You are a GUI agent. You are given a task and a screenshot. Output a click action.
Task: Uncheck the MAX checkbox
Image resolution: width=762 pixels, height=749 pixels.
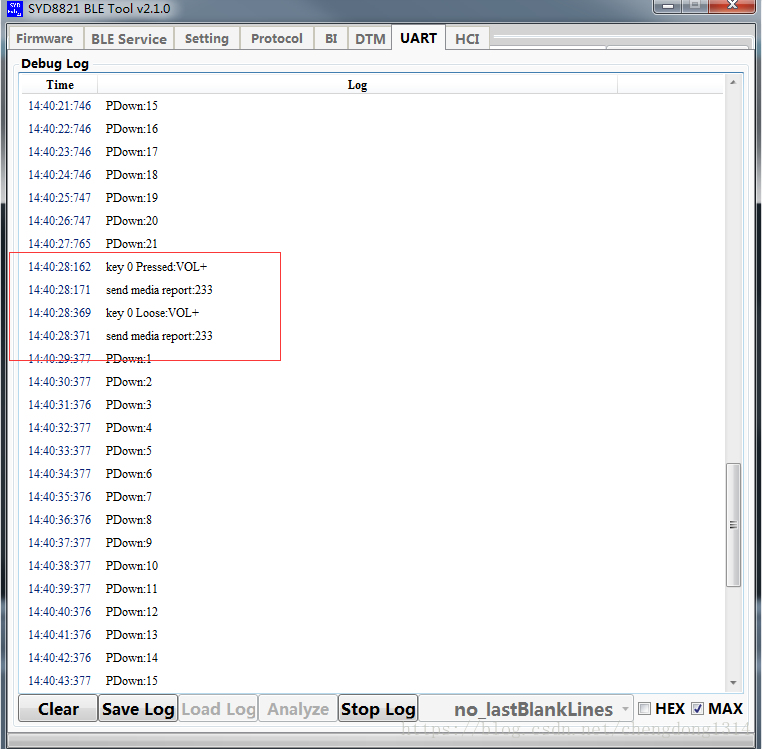tap(698, 708)
